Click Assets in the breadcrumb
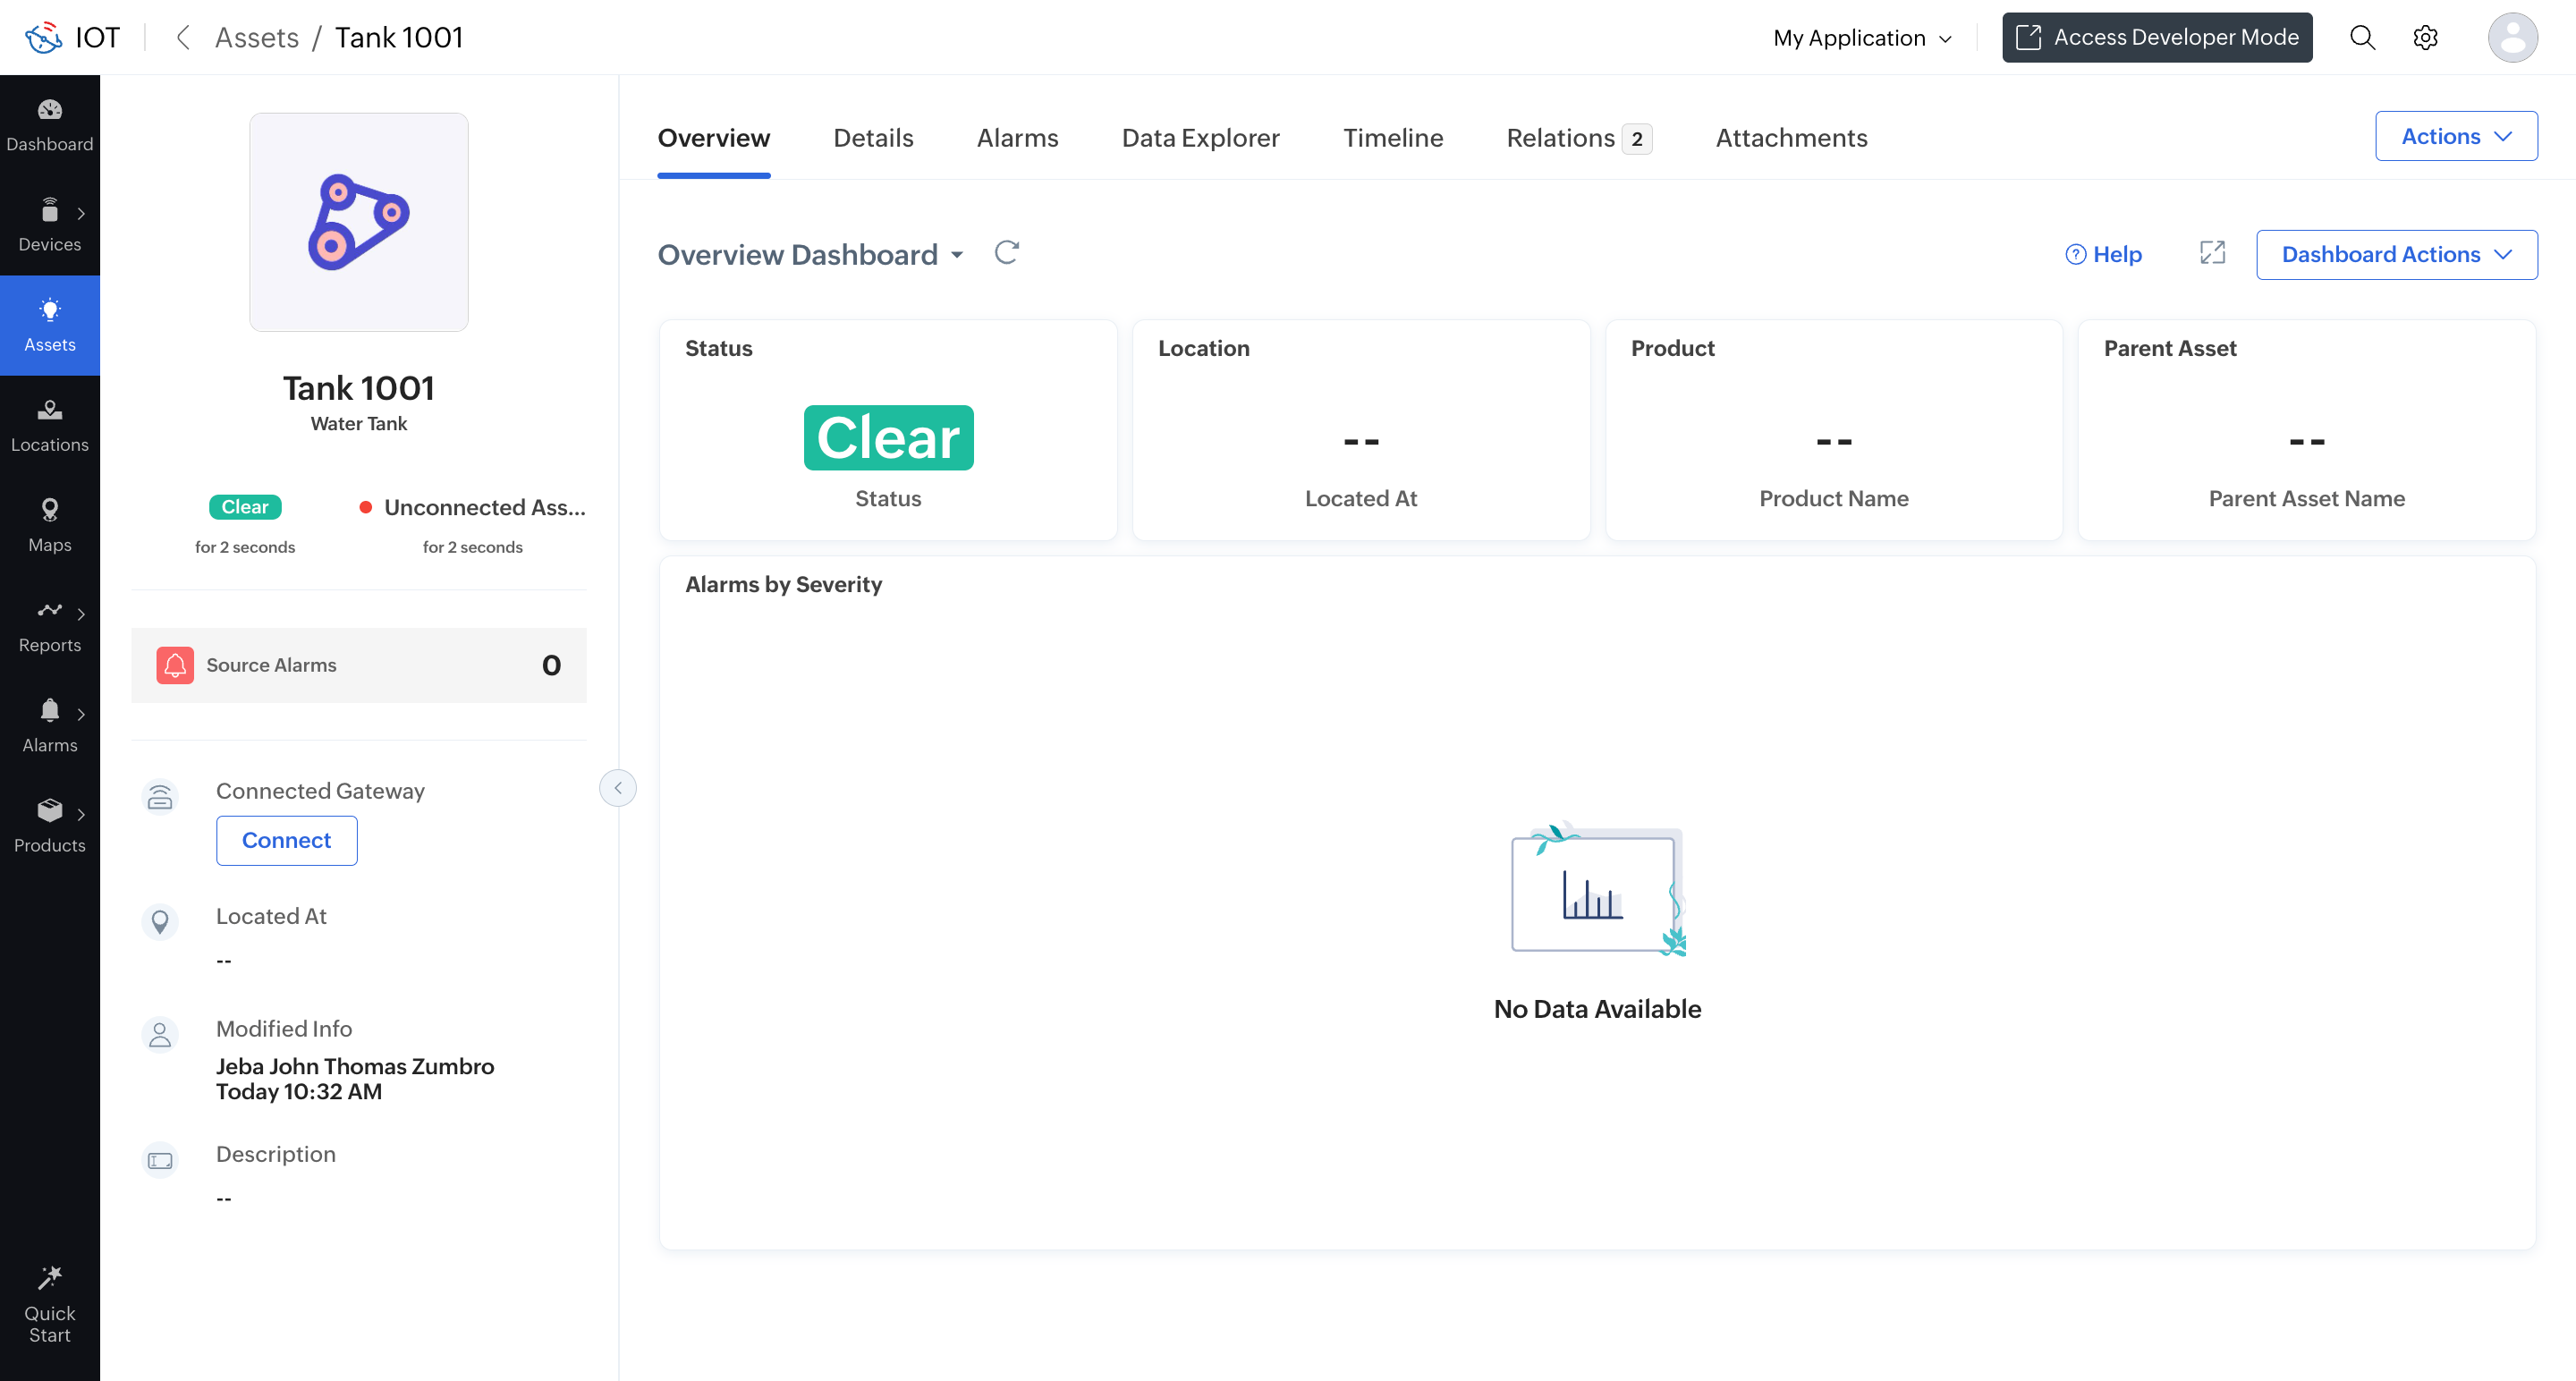The image size is (2576, 1381). coord(257,37)
